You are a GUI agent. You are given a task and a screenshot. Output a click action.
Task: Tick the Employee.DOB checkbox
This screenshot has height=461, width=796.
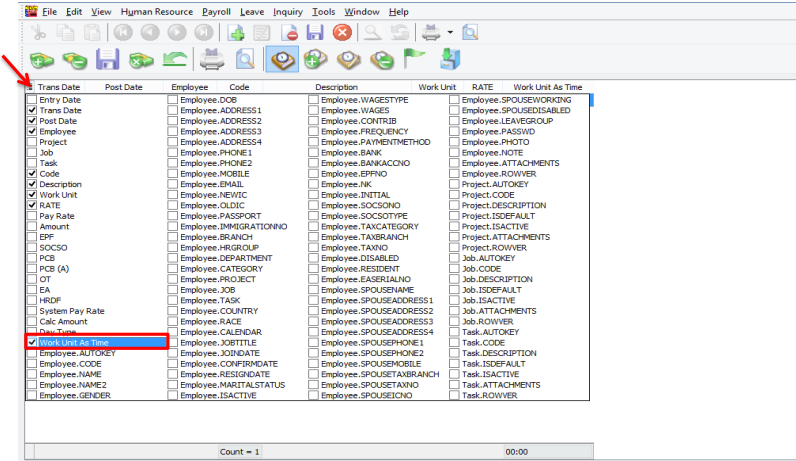pyautogui.click(x=173, y=100)
